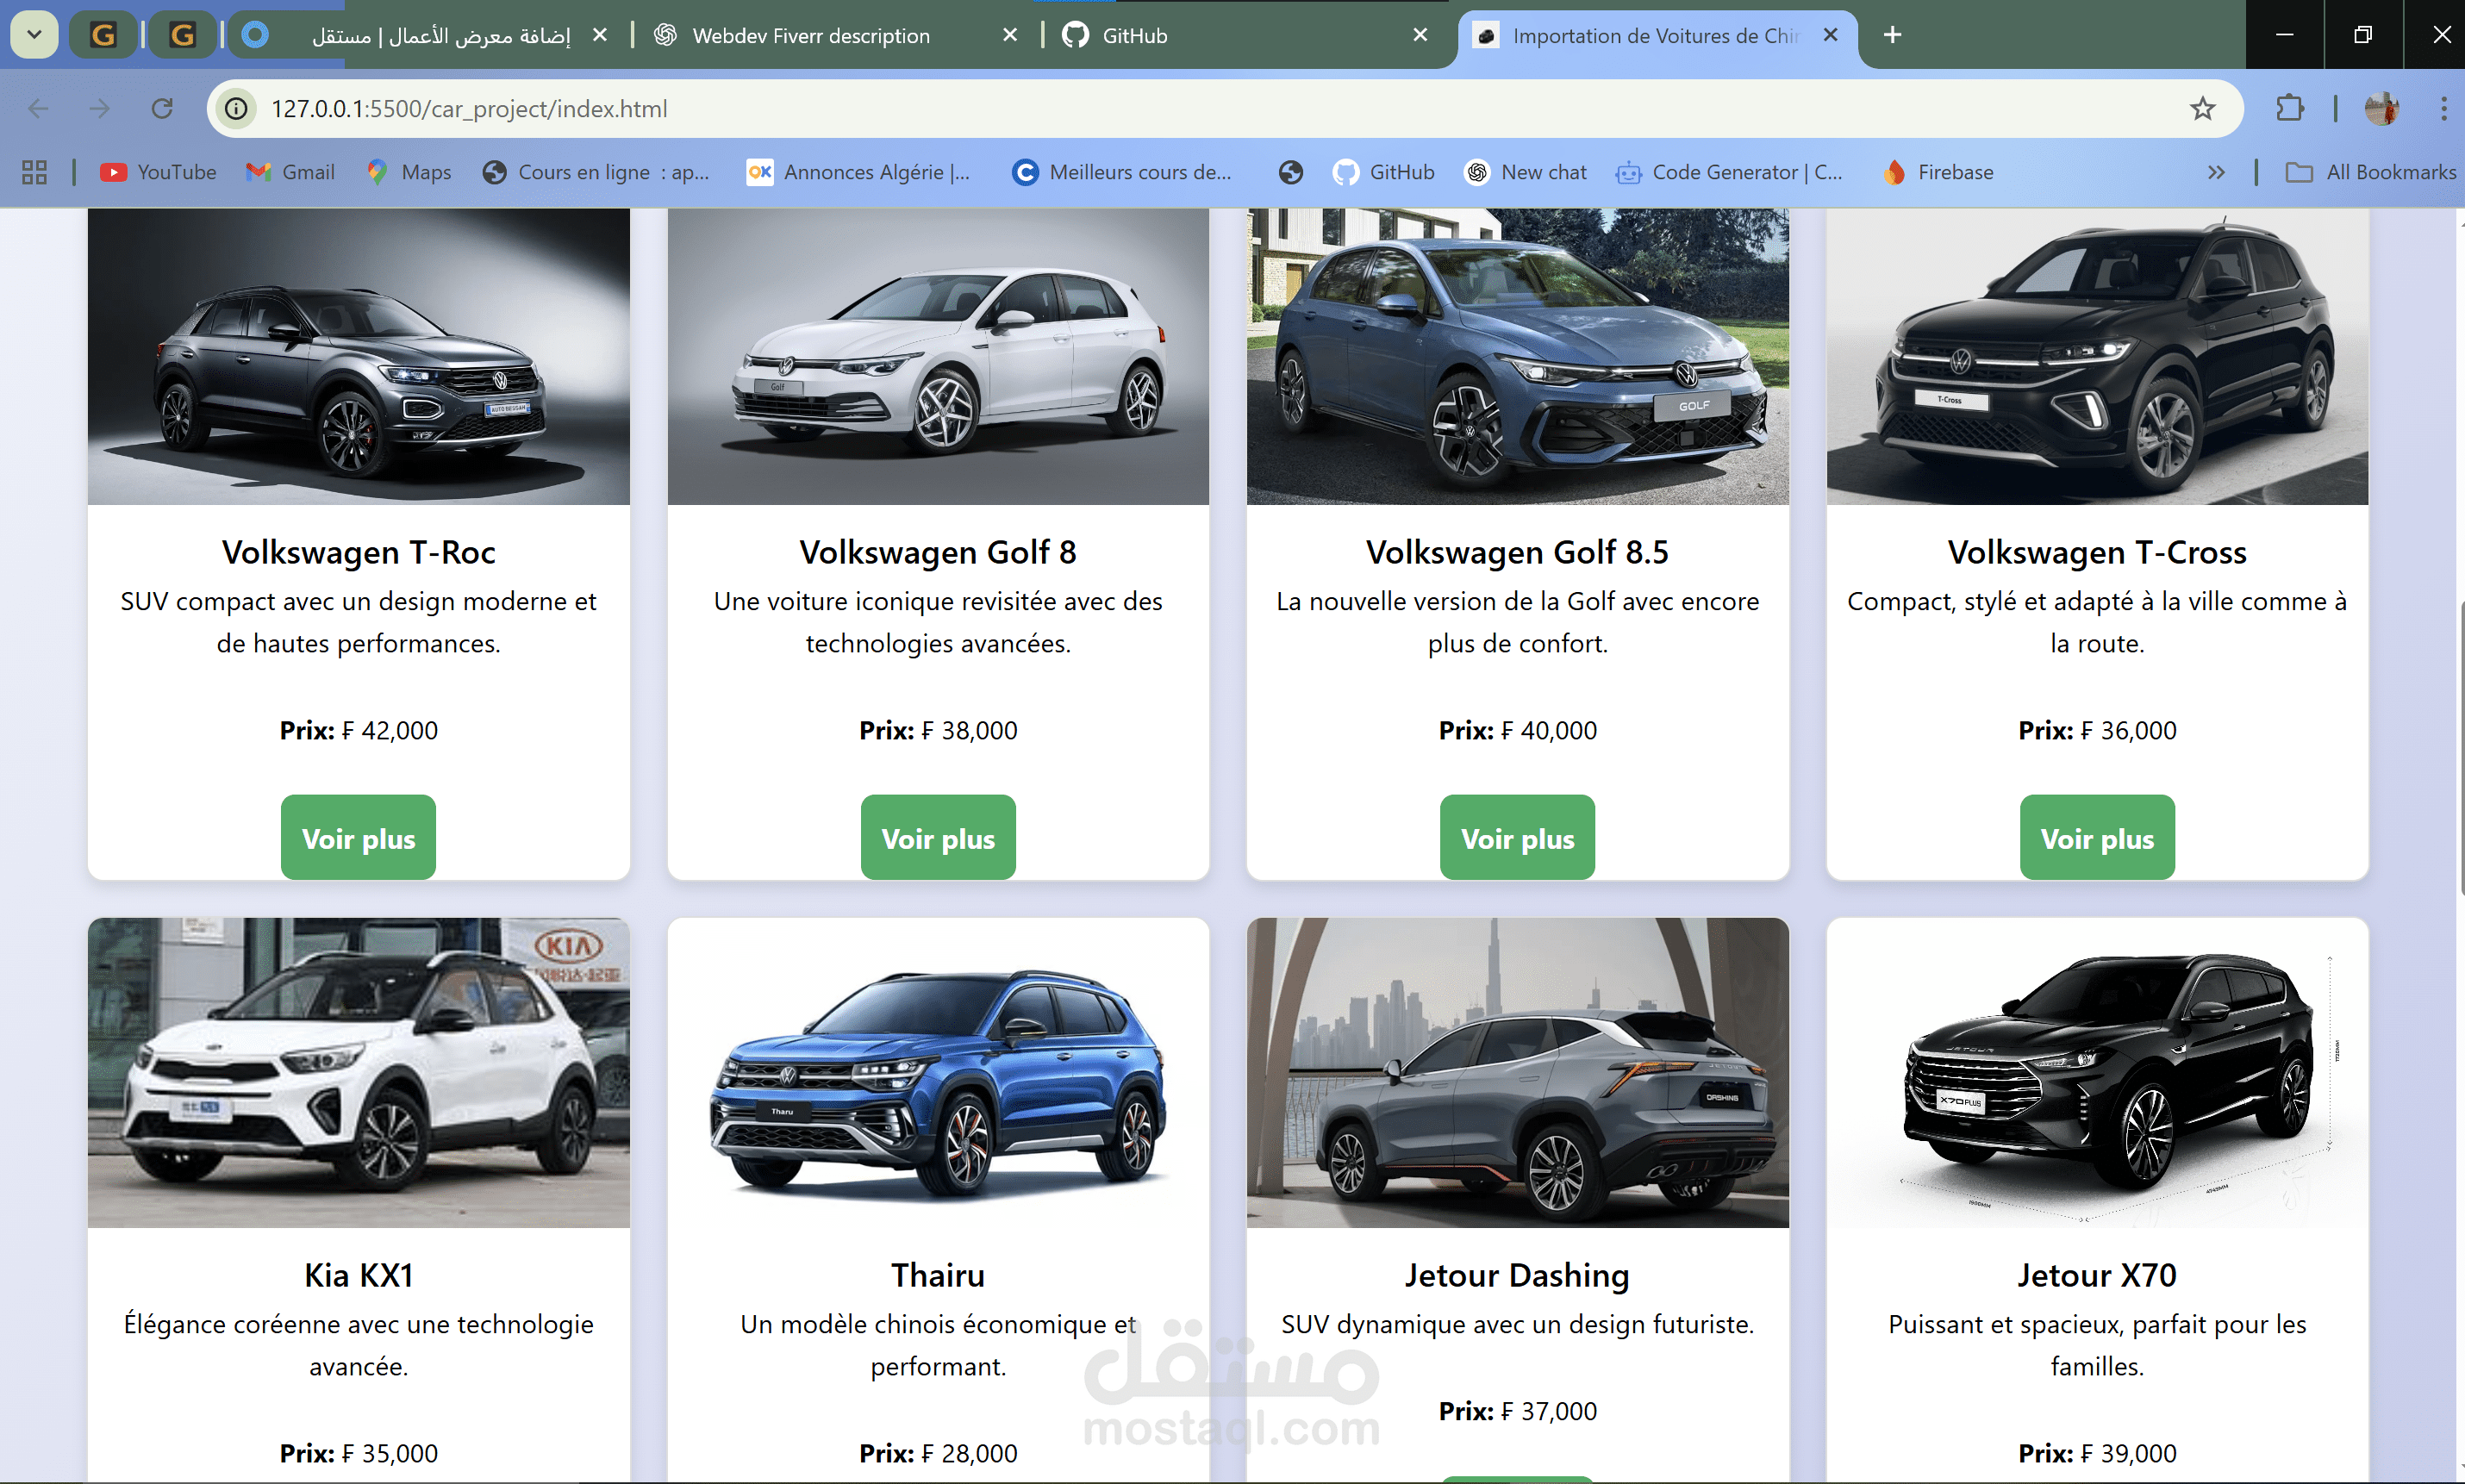Close the GitHub tab
Viewport: 2465px width, 1484px height.
(x=1420, y=35)
